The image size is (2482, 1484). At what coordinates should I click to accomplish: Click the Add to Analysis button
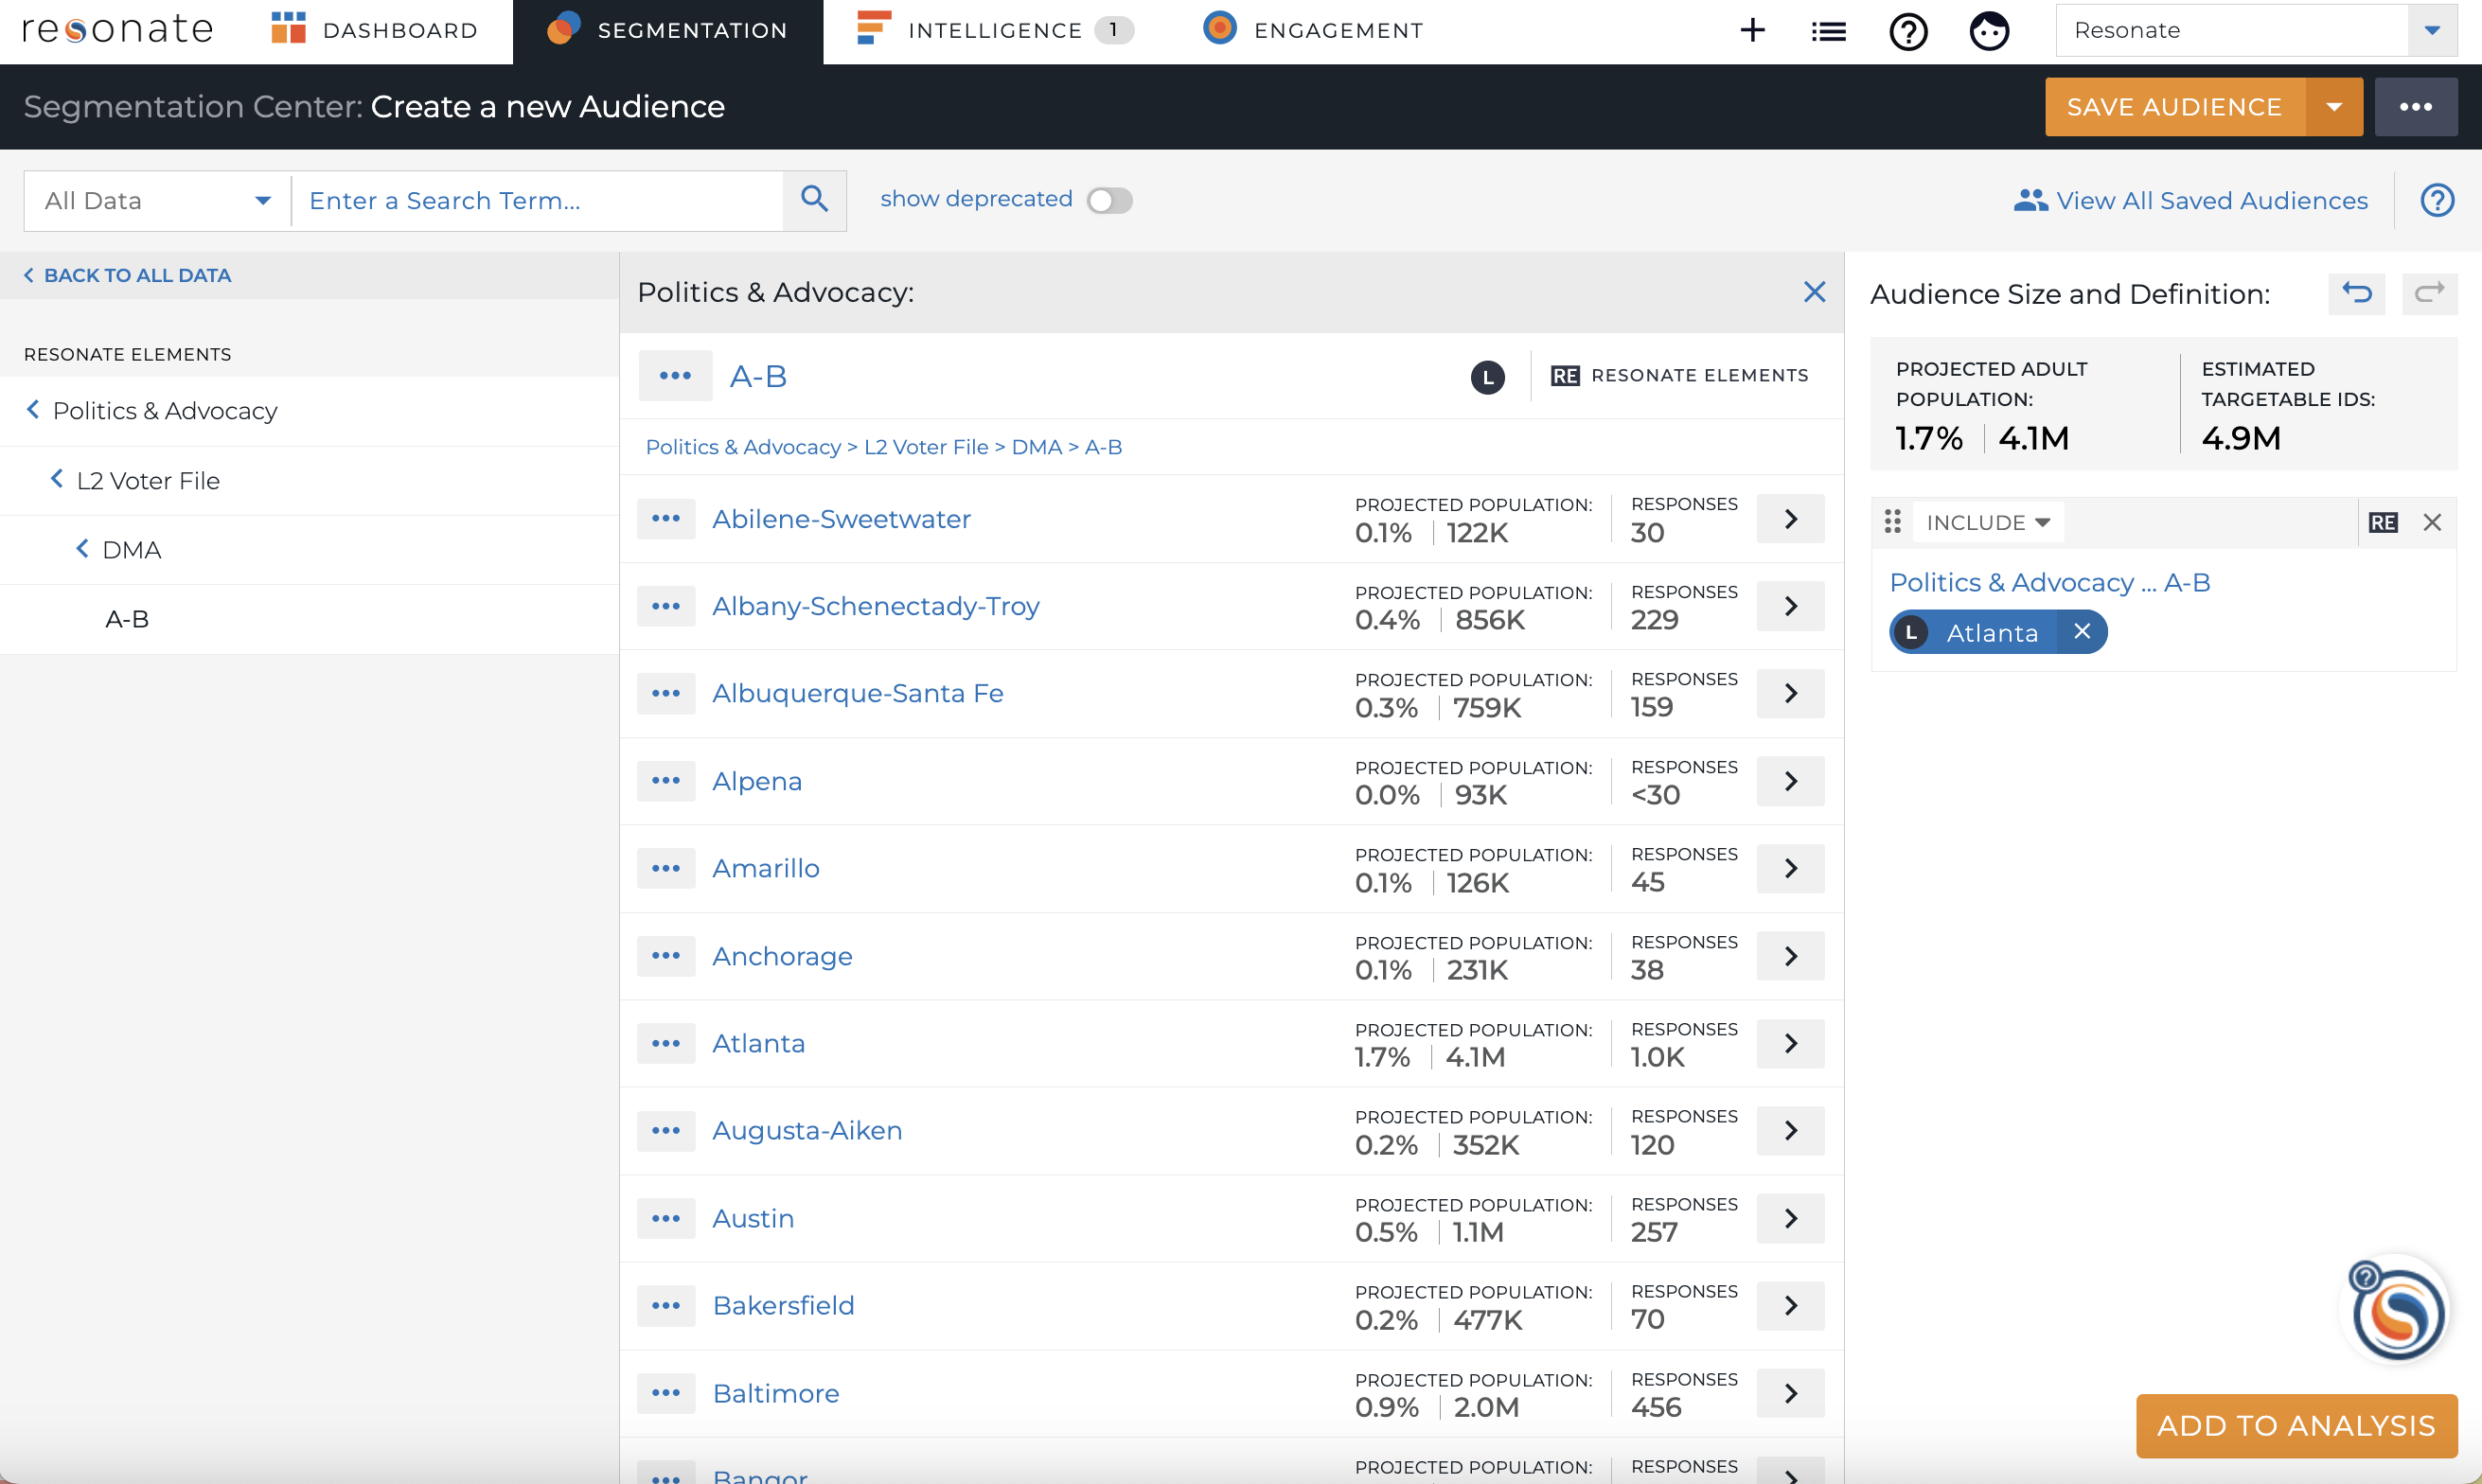click(2296, 1425)
